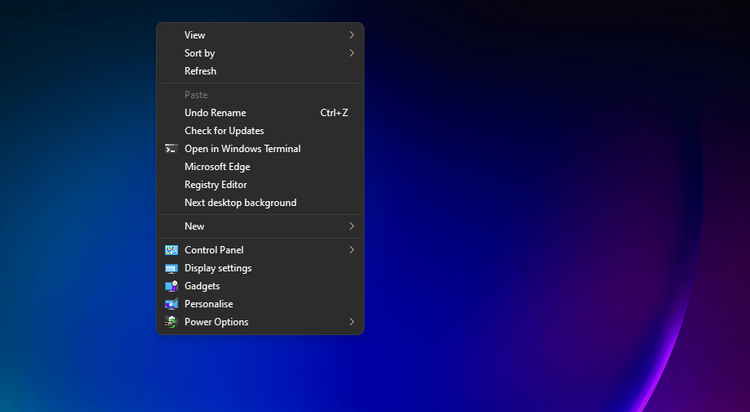The height and width of the screenshot is (412, 750).
Task: Click the Control Panel icon
Action: point(171,250)
